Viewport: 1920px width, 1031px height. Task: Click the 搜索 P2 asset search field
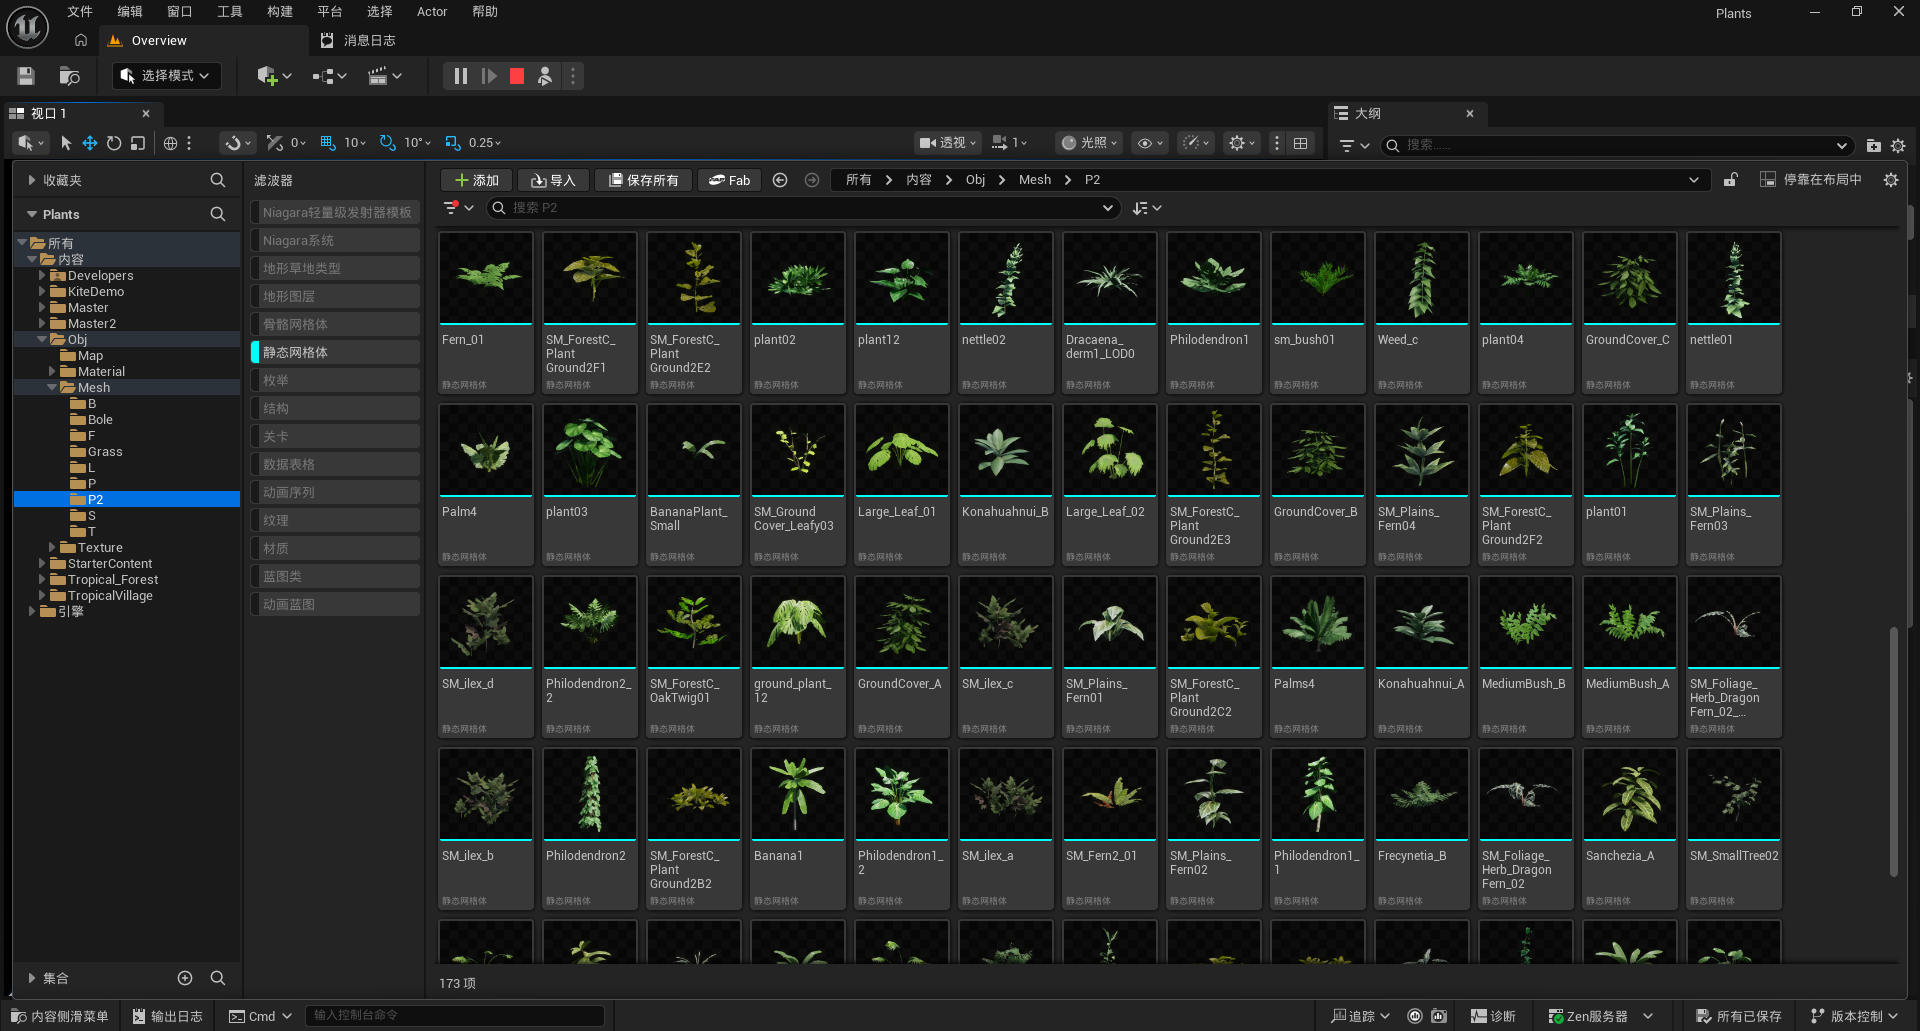(802, 208)
